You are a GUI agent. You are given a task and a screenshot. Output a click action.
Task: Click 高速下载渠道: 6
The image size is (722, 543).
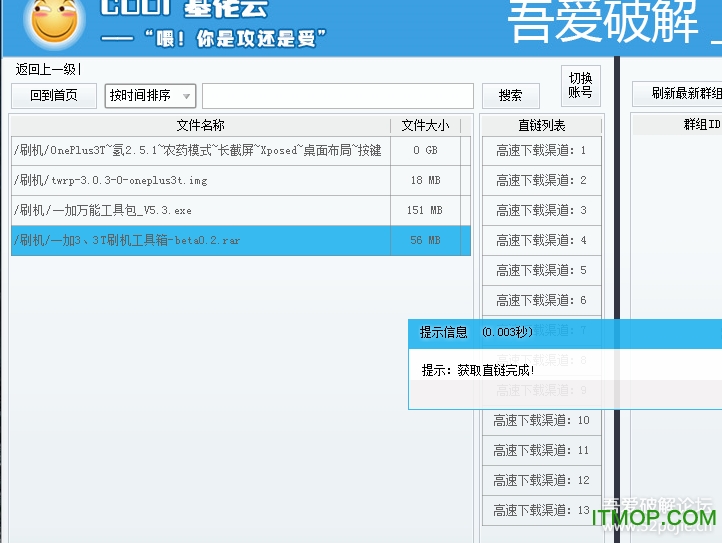(542, 300)
